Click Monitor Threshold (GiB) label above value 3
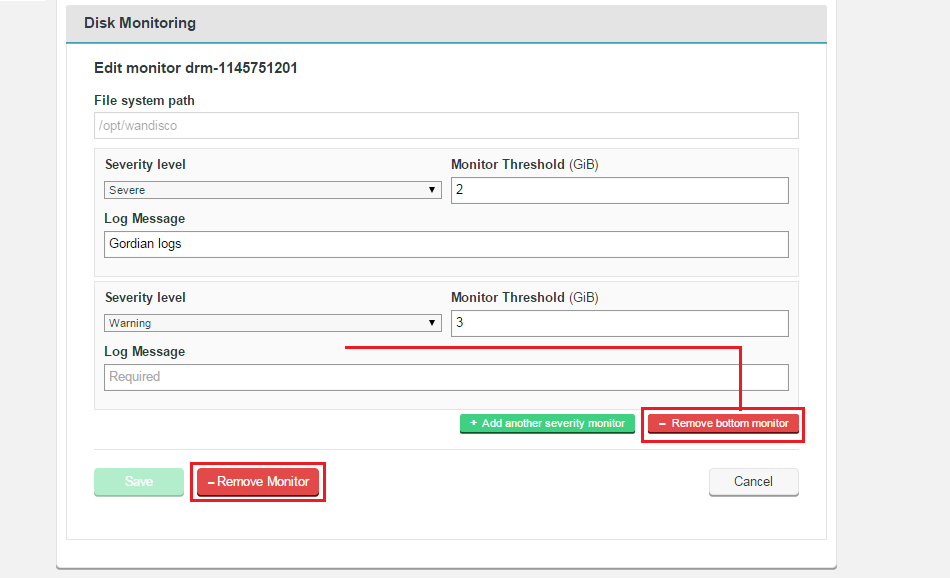 [525, 297]
